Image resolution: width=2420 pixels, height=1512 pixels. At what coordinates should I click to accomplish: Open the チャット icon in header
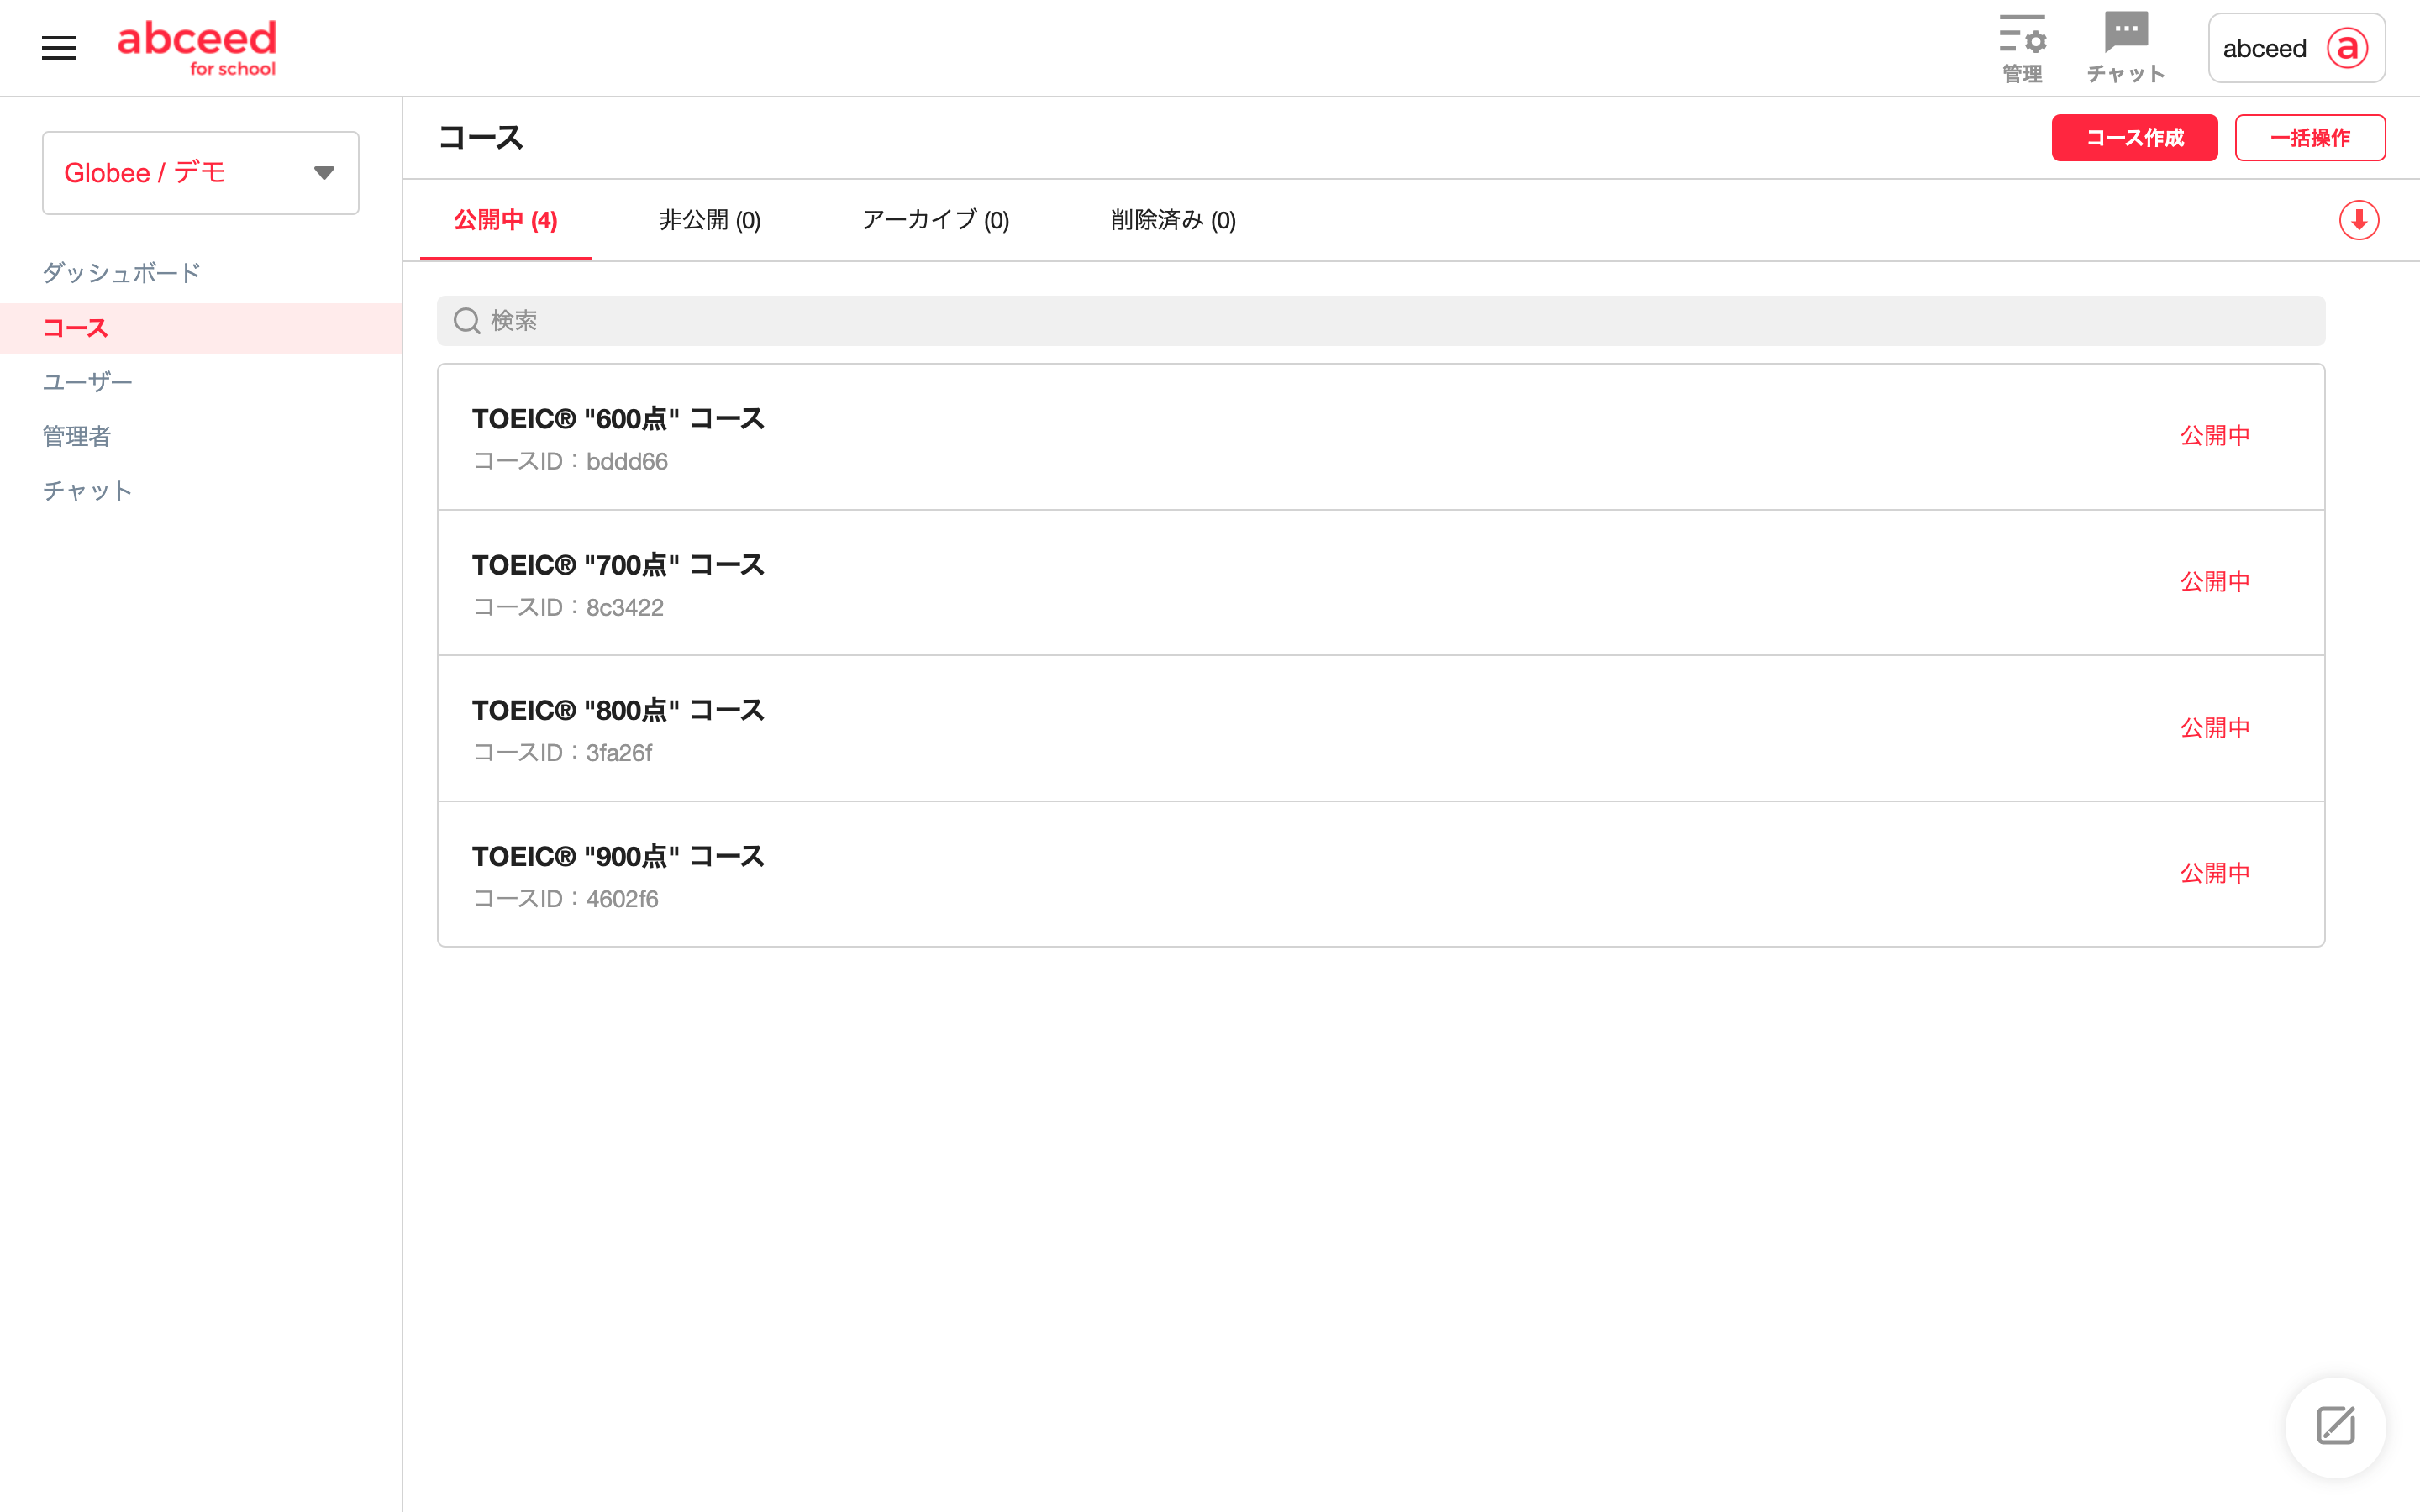pos(2126,48)
